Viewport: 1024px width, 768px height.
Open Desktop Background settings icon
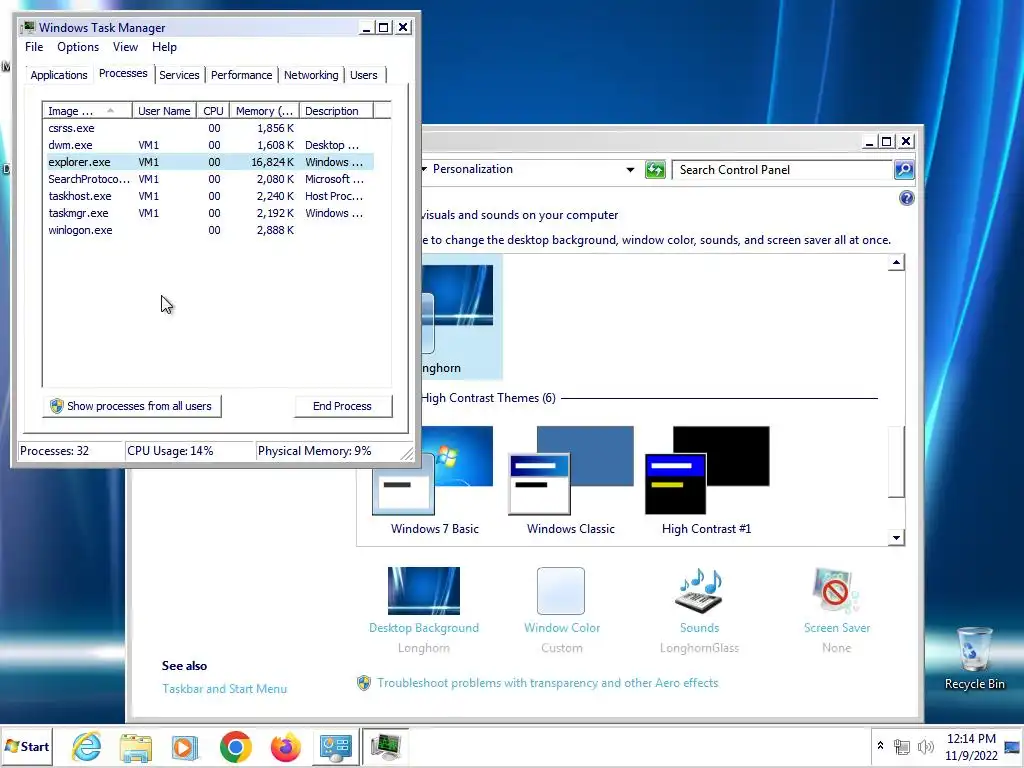point(424,591)
